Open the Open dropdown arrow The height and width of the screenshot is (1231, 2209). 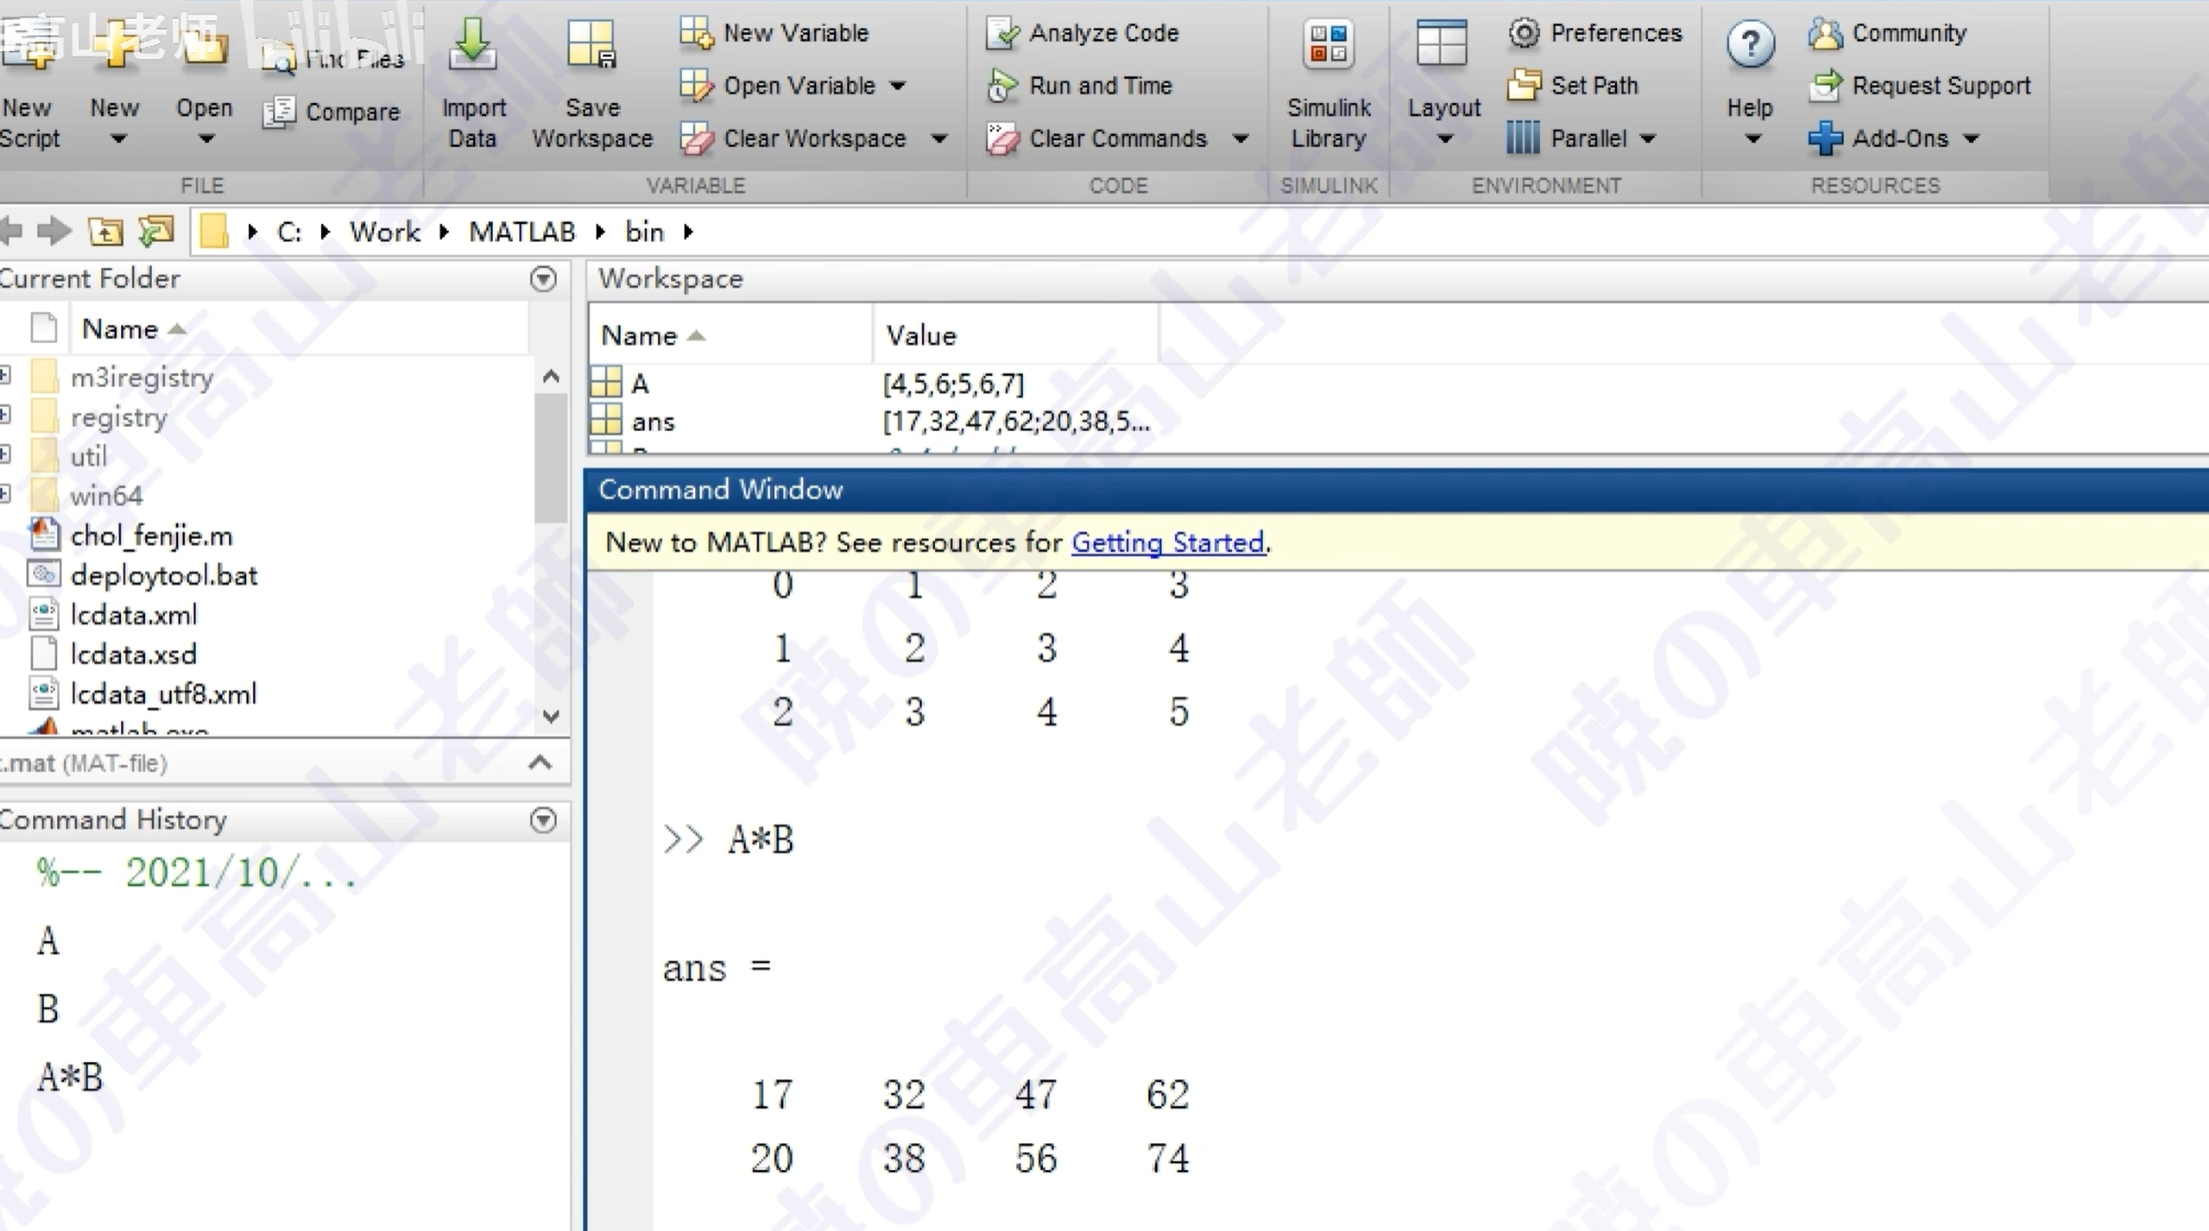(205, 139)
